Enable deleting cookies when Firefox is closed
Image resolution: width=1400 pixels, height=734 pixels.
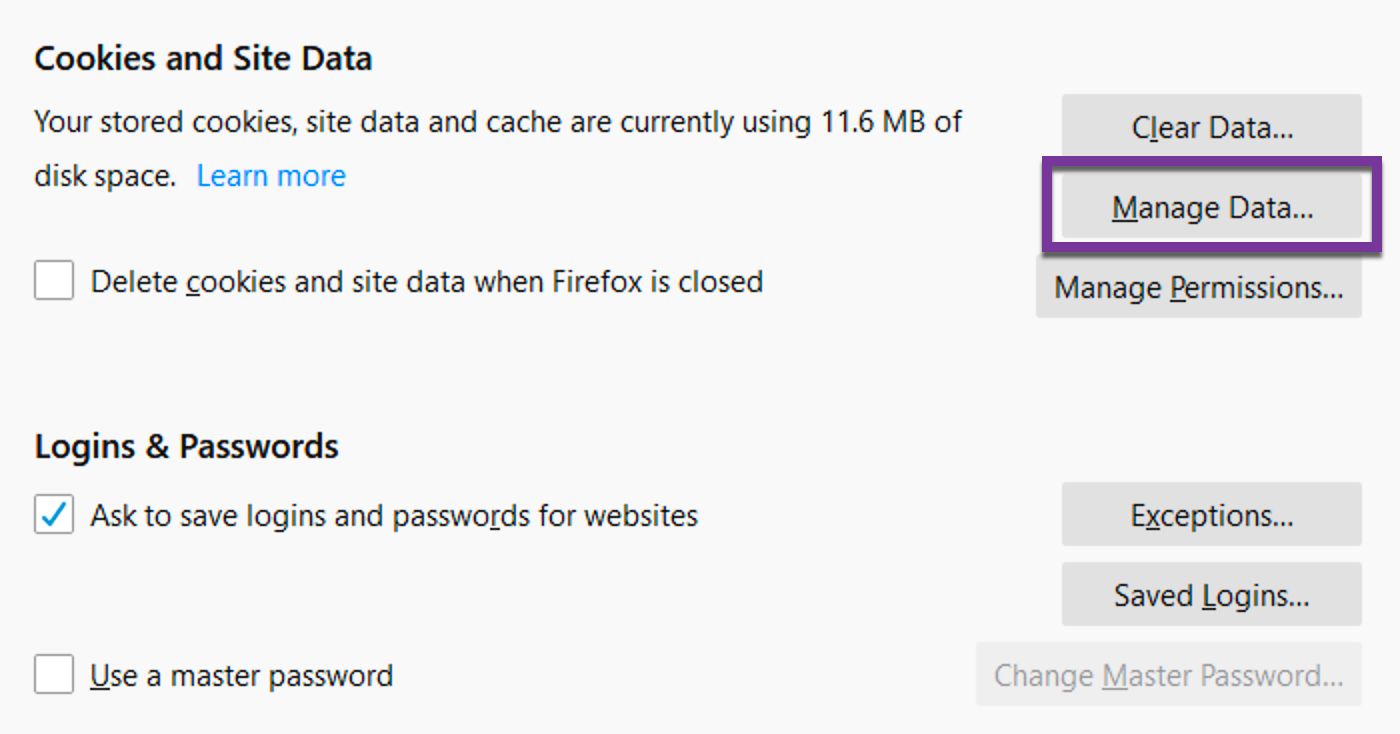[x=54, y=281]
